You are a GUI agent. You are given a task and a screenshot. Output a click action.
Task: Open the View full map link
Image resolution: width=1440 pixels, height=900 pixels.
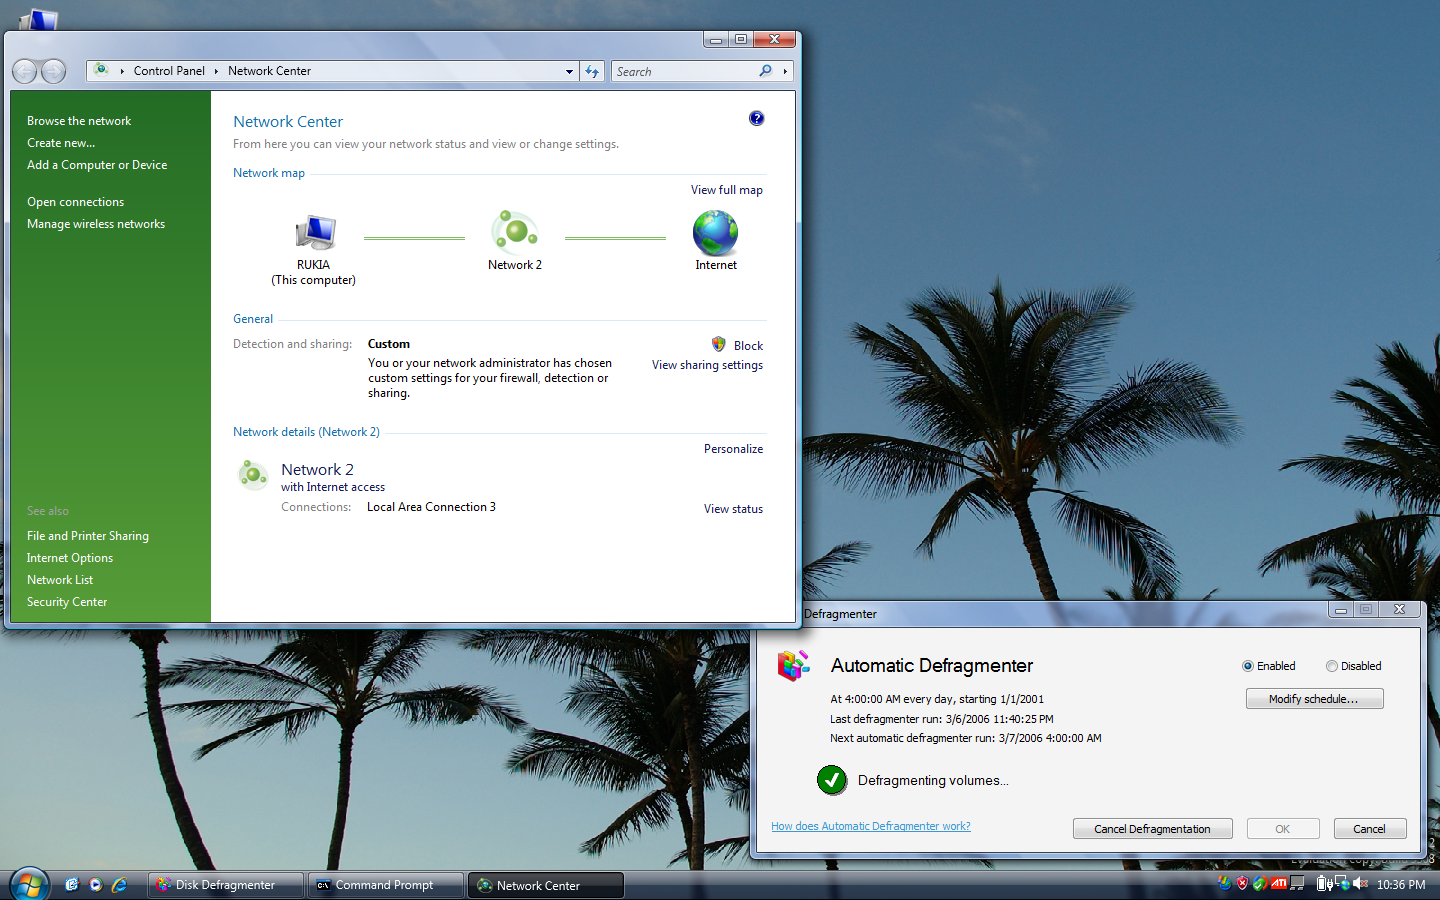point(726,190)
